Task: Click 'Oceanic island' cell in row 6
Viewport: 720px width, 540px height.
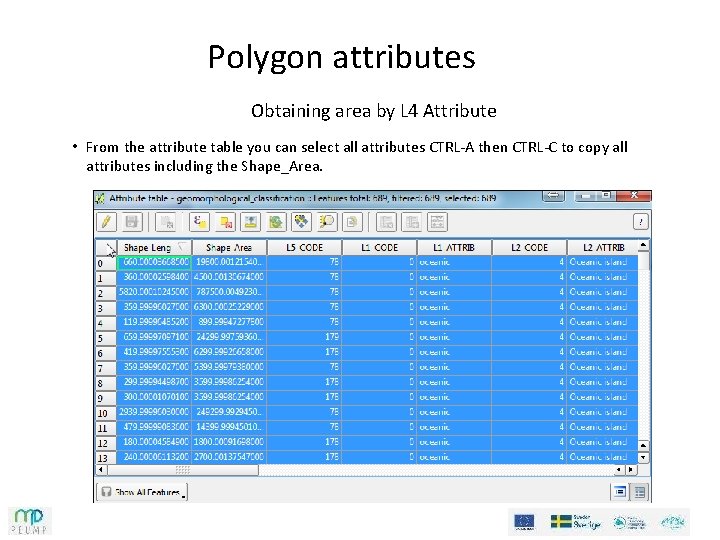Action: [602, 352]
